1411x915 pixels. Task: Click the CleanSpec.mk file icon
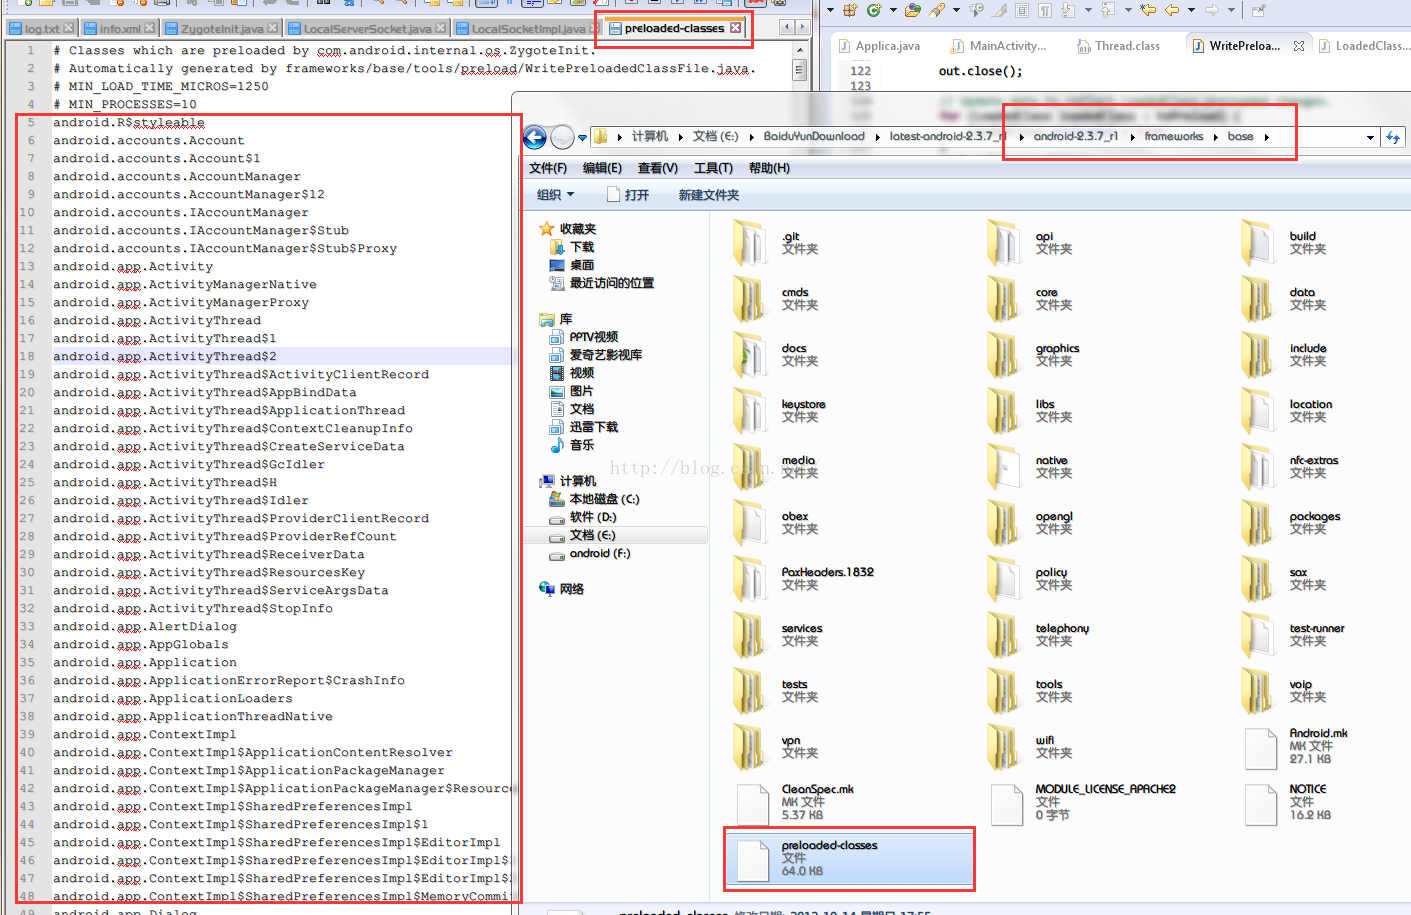coord(752,803)
